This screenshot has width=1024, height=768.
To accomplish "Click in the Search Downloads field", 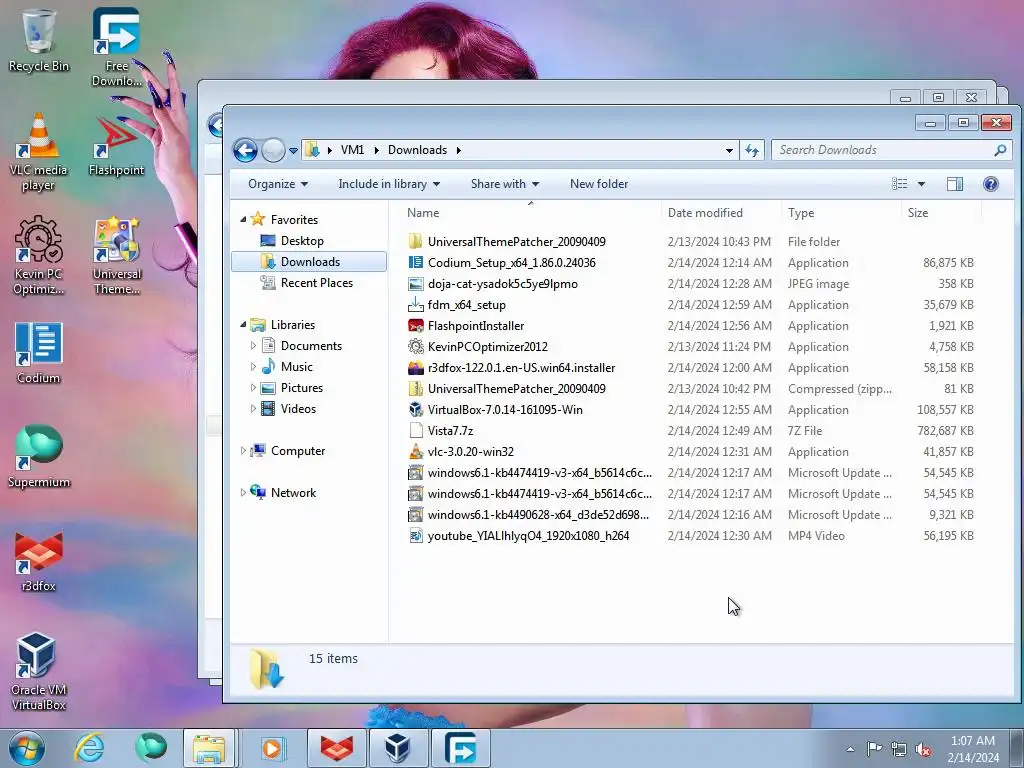I will click(x=891, y=150).
